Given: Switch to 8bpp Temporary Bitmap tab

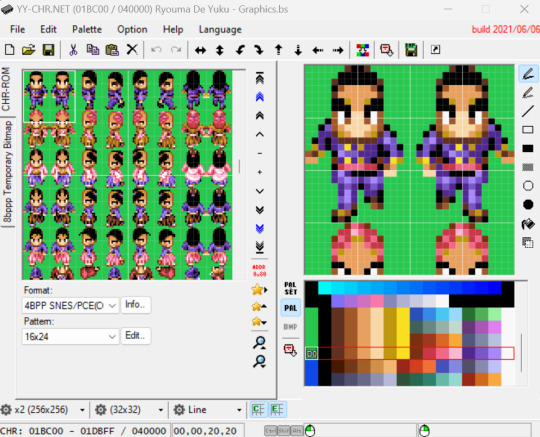Looking at the screenshot, I should 8,171.
